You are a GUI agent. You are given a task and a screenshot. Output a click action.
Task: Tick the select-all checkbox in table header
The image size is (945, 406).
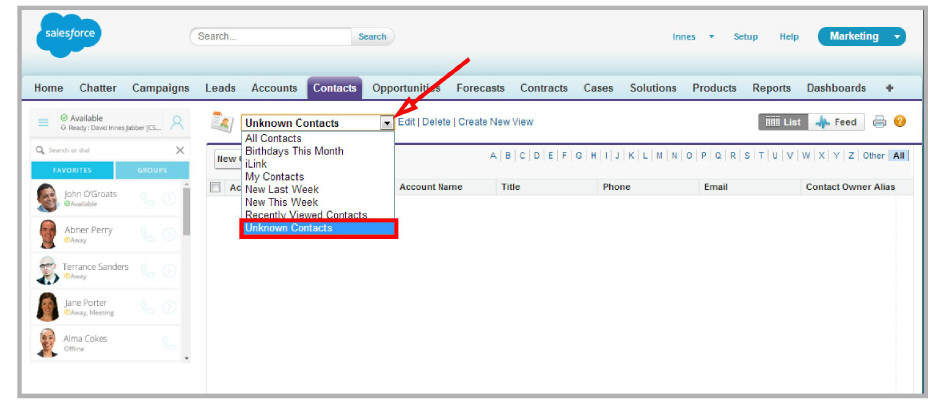point(215,187)
